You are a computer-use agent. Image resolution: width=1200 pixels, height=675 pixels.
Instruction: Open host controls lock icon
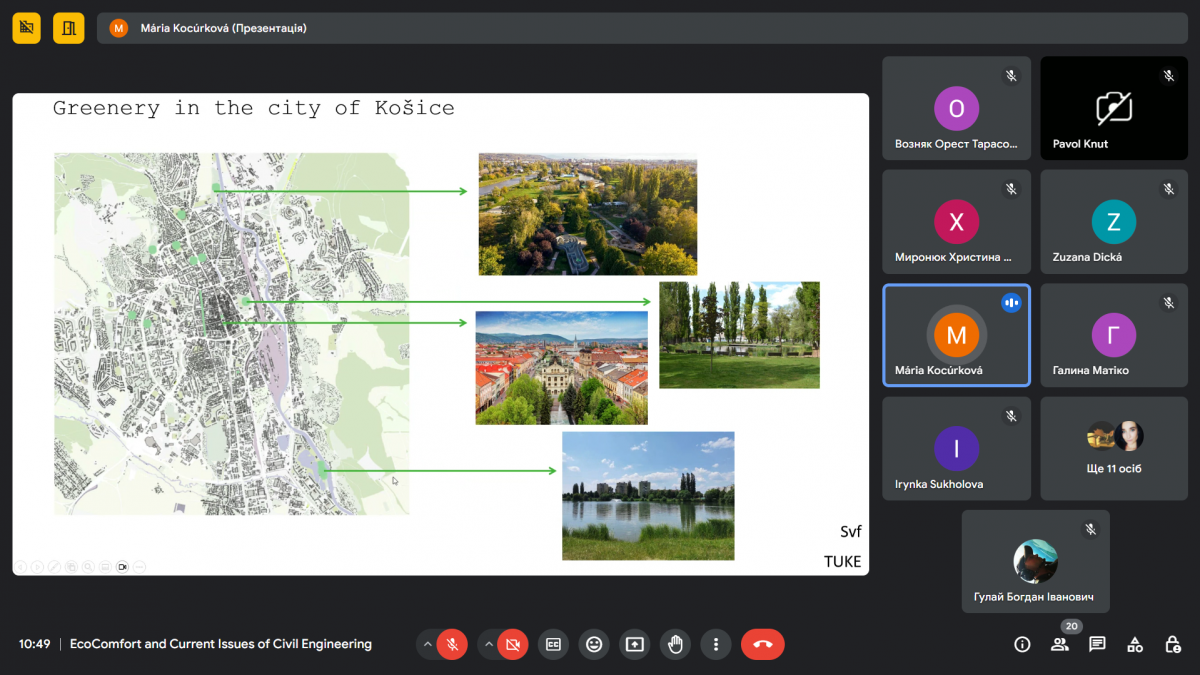pyautogui.click(x=1172, y=645)
